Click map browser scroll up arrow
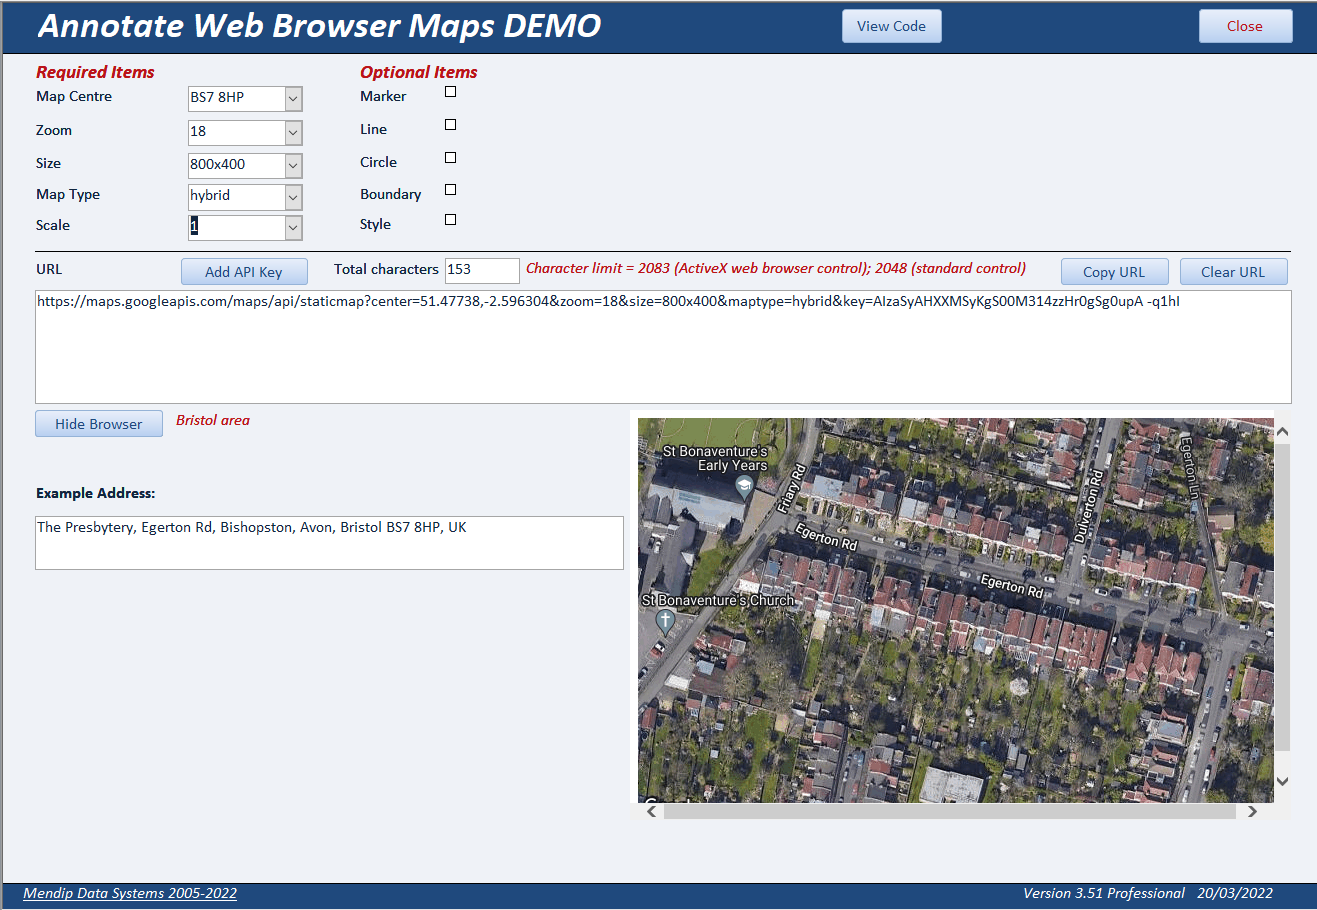1317x910 pixels. [1282, 432]
